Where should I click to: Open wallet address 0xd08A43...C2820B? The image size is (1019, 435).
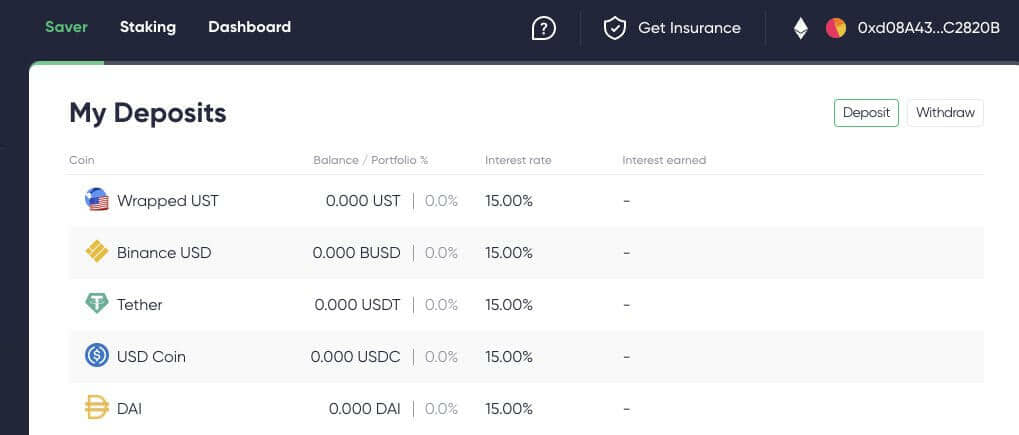[928, 28]
